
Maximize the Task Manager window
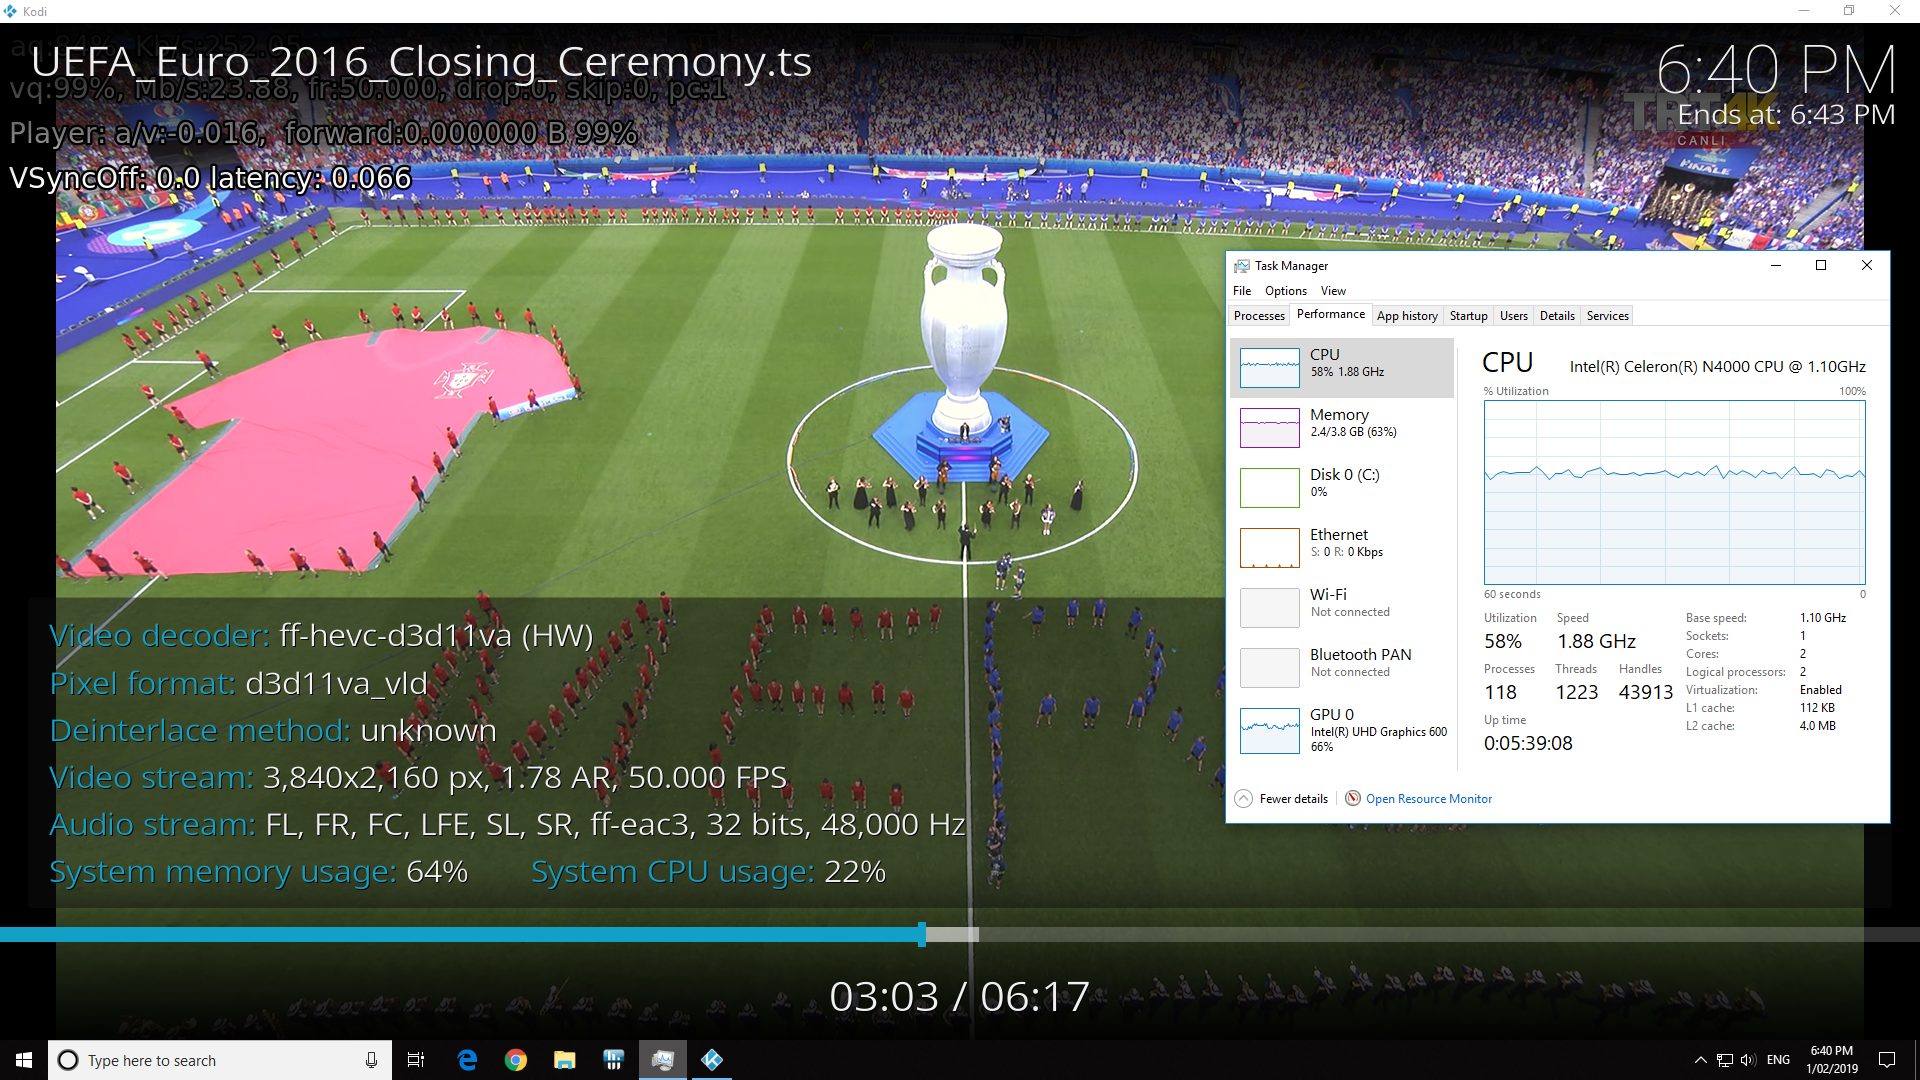[x=1821, y=266]
